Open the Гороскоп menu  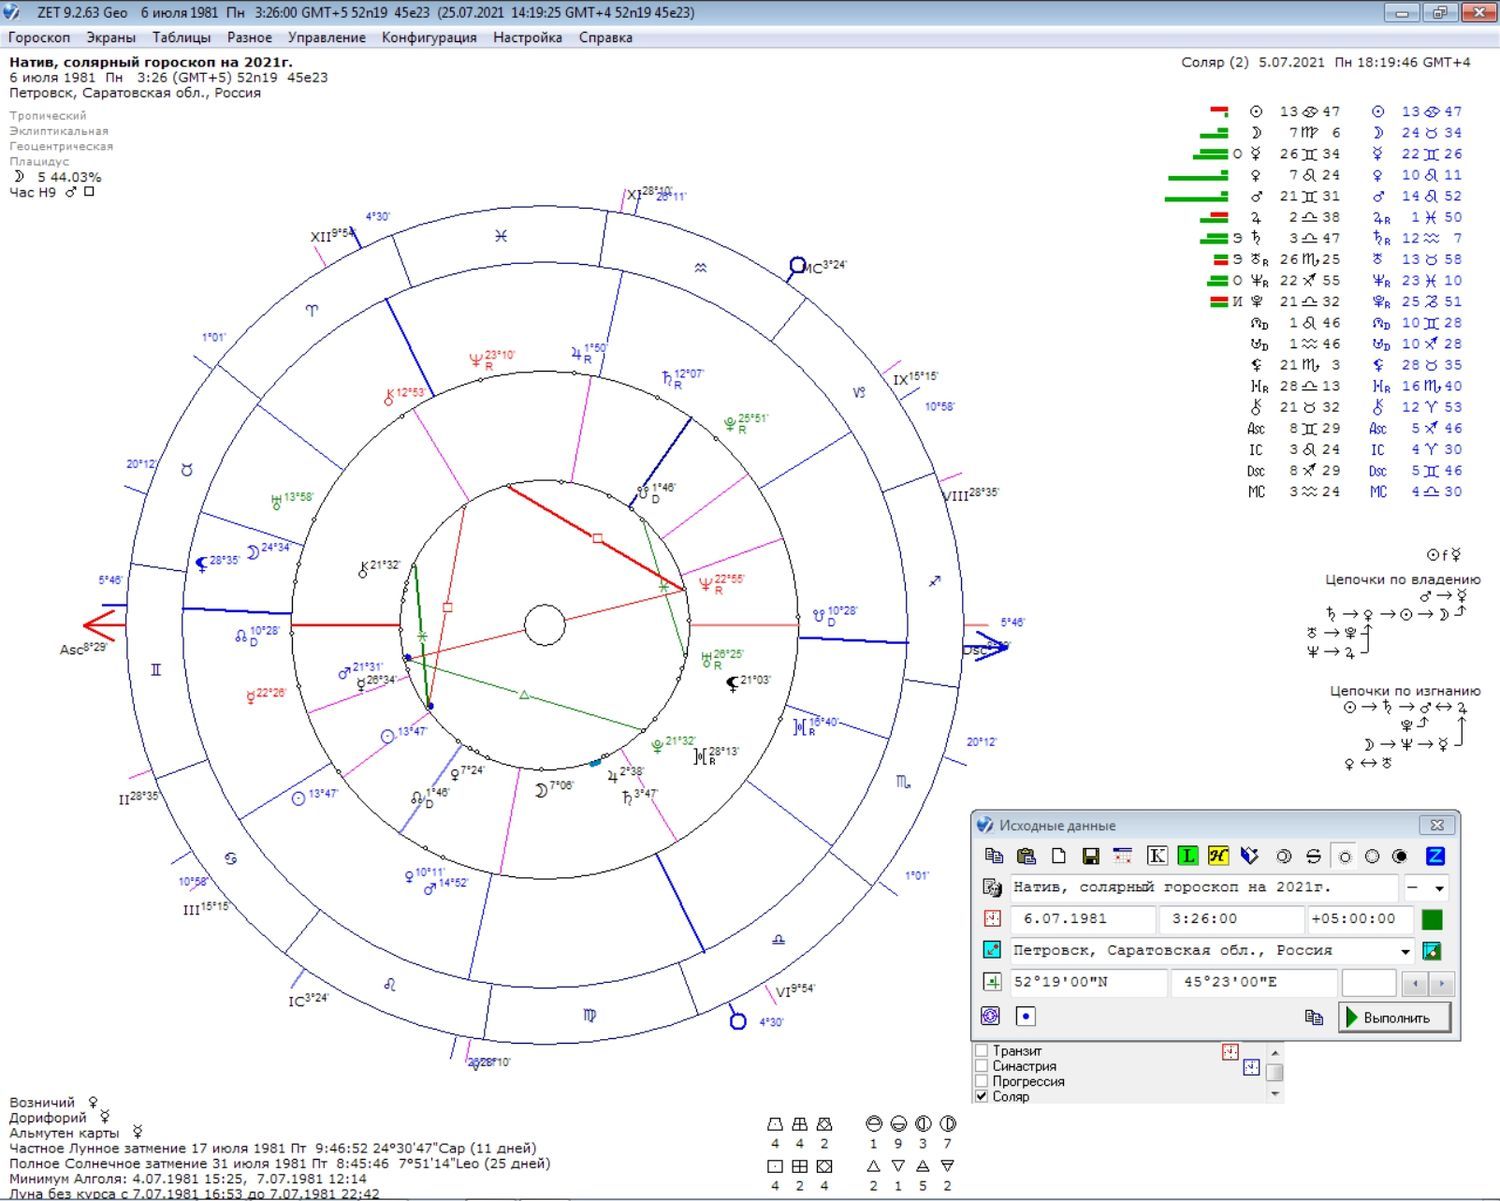point(39,37)
